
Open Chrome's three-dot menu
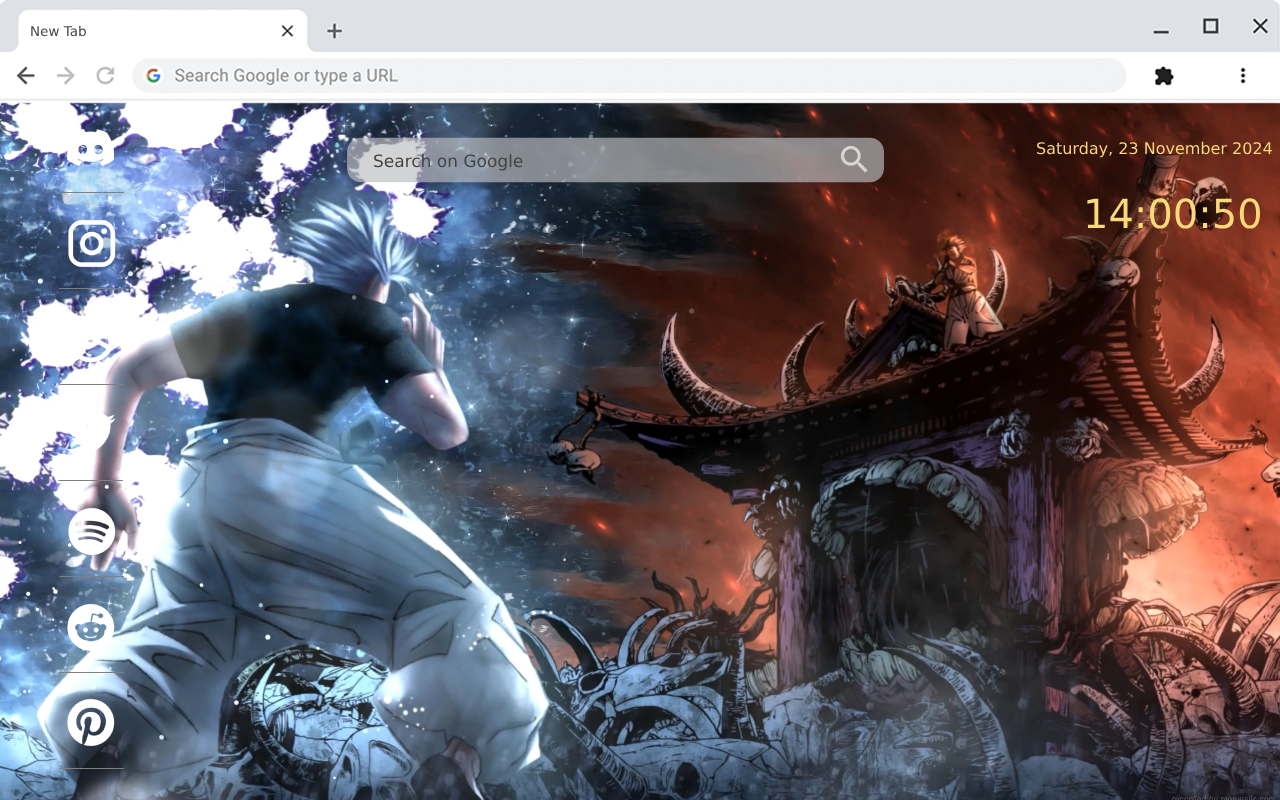pos(1243,75)
